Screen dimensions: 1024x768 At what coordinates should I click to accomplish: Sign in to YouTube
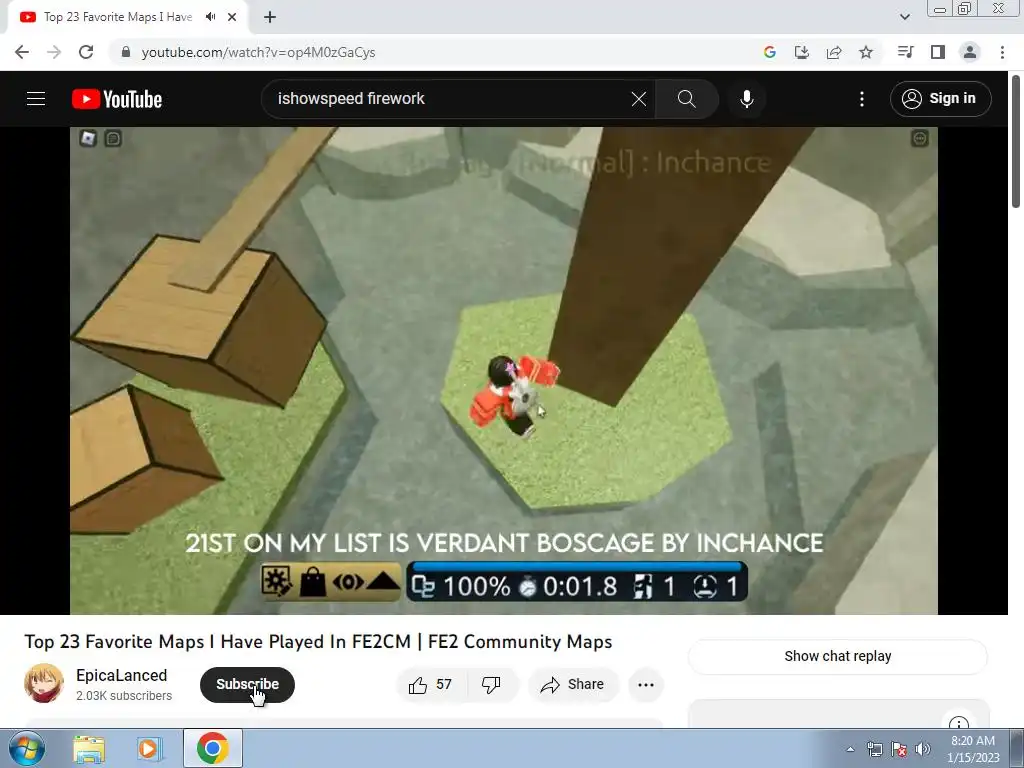pos(940,99)
